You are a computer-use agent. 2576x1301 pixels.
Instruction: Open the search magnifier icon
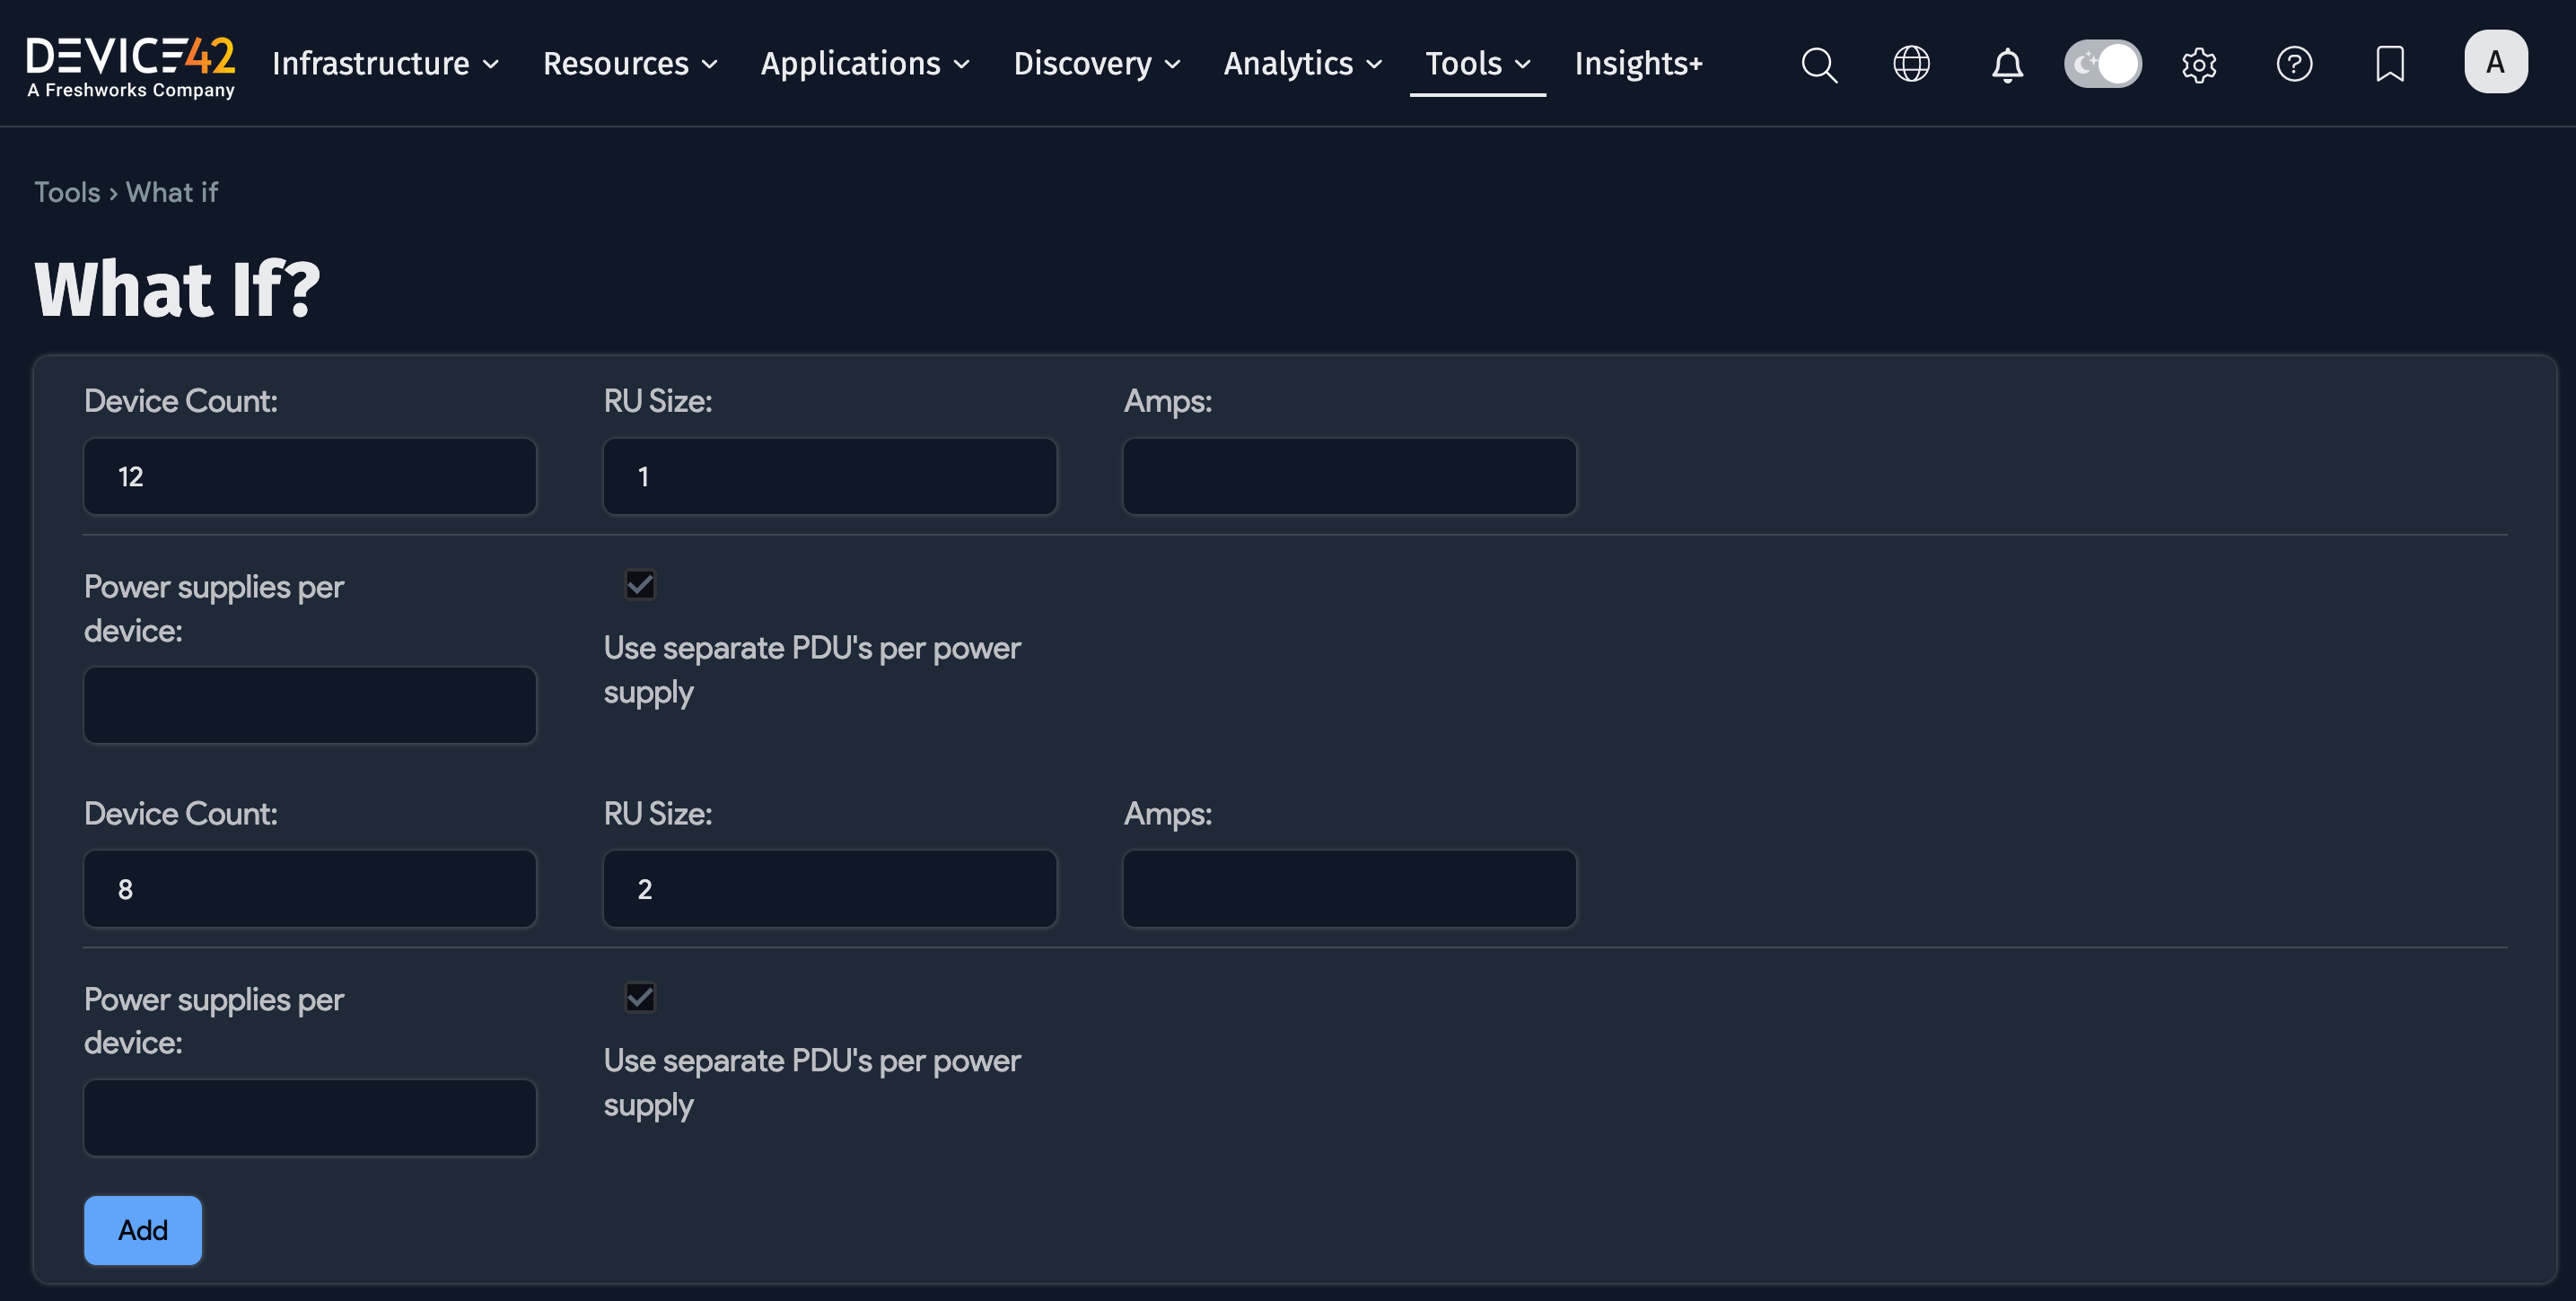[1818, 64]
